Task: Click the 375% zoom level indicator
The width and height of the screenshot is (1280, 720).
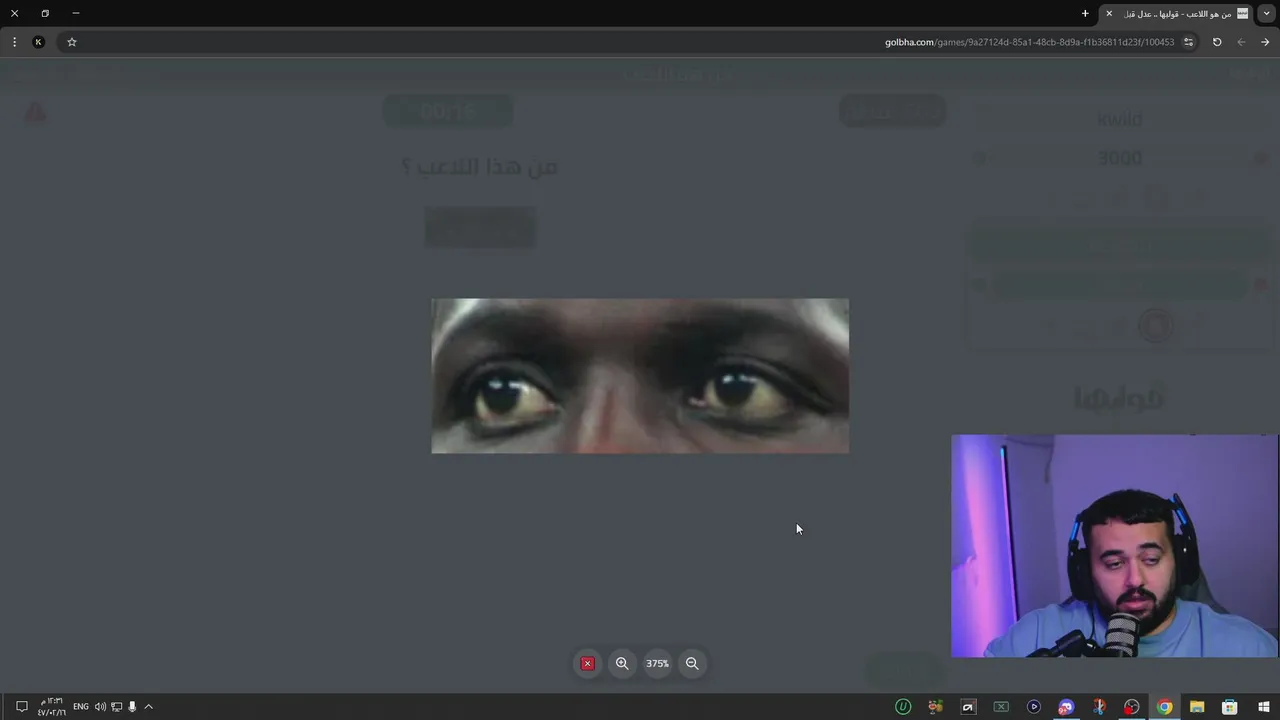Action: [657, 664]
